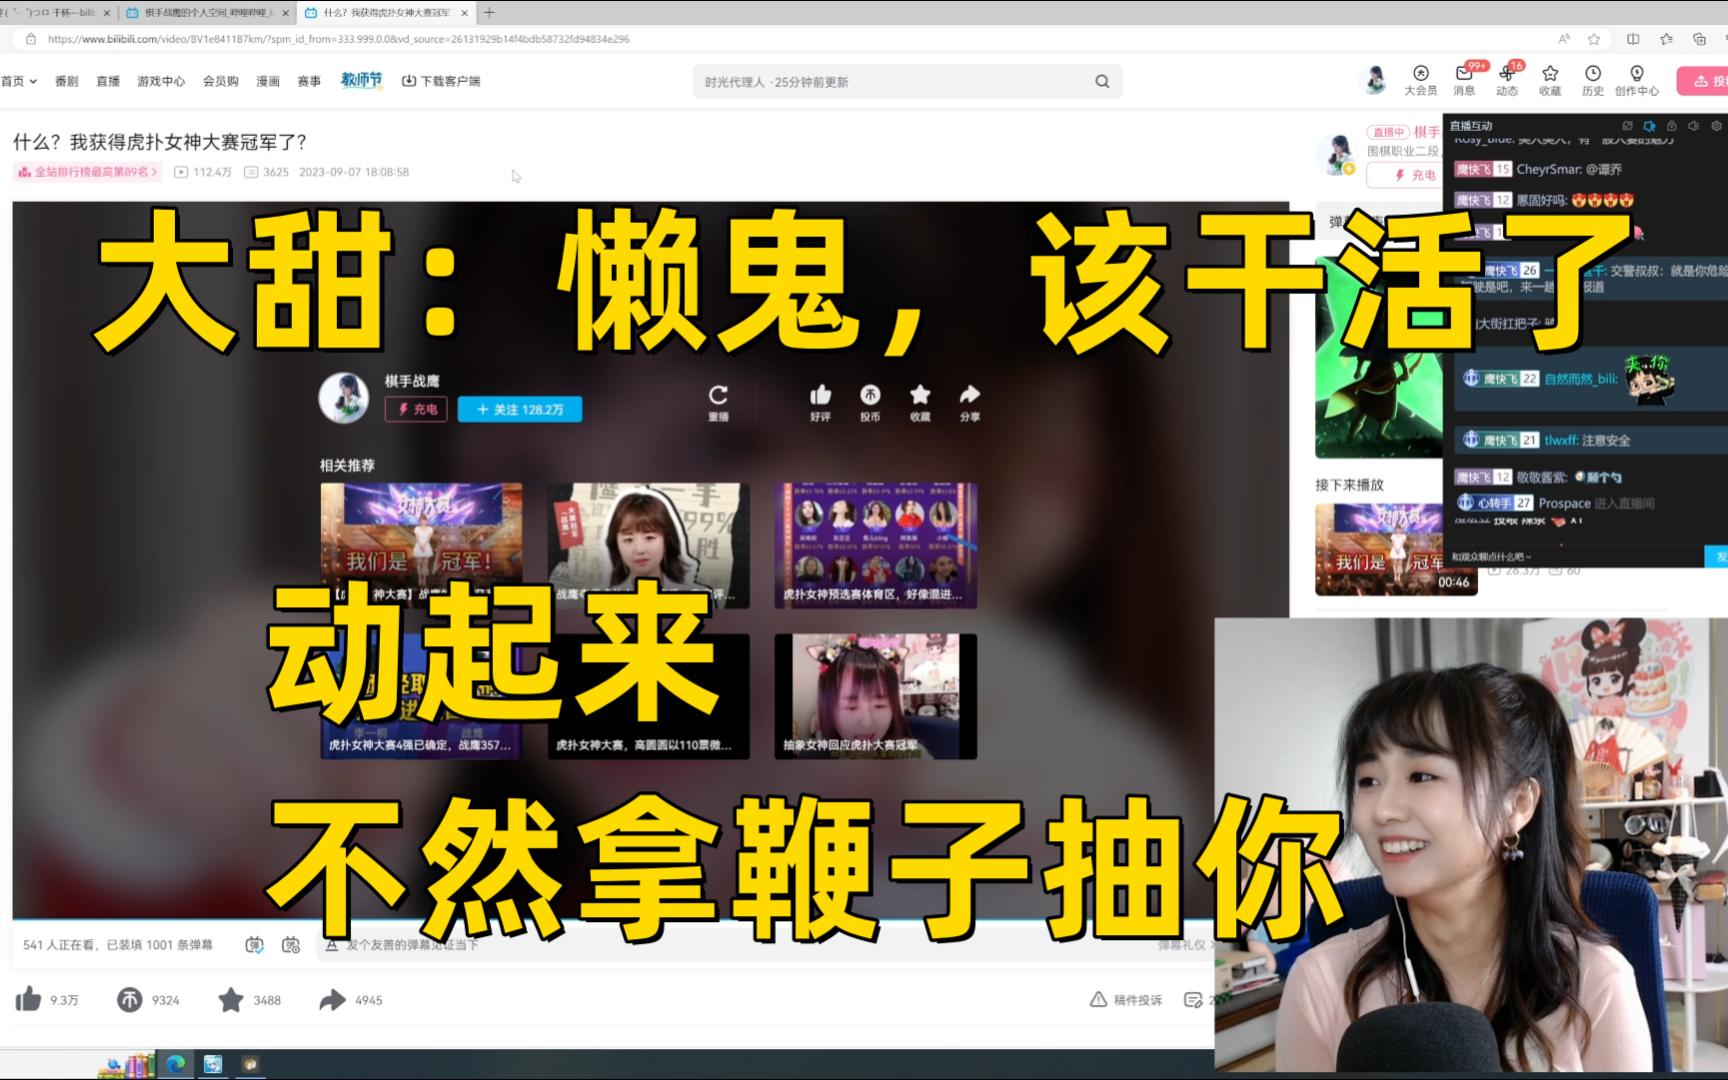This screenshot has width=1728, height=1080.
Task: Click the 棋手战鹰 avatar in player overlay
Action: (x=343, y=397)
